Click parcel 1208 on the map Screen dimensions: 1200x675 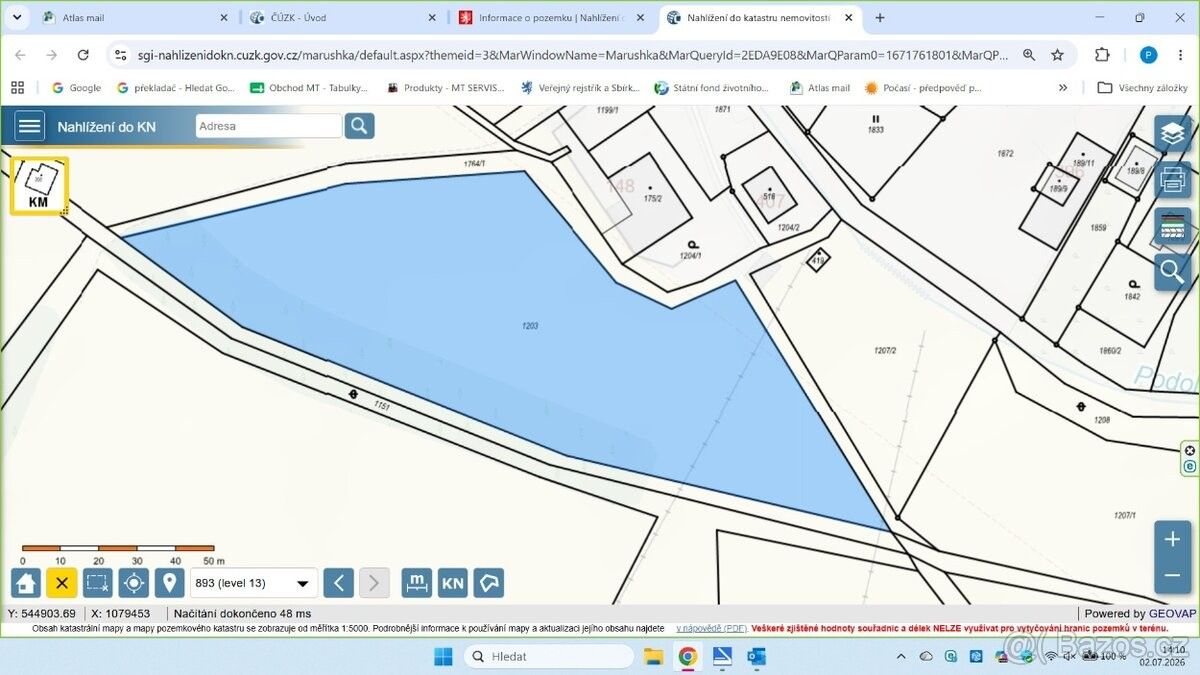point(1102,420)
